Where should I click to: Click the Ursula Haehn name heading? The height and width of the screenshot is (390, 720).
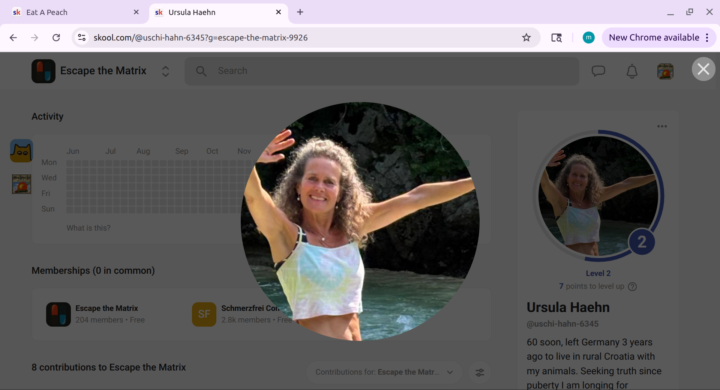click(x=568, y=307)
